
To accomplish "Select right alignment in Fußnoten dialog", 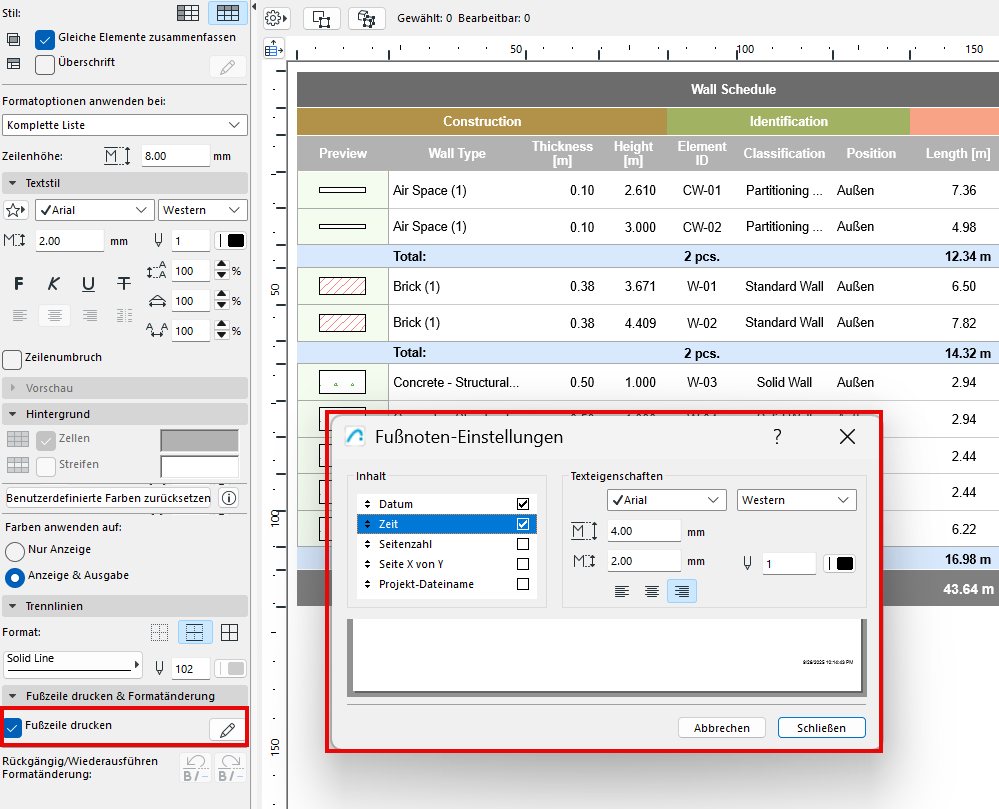I will pyautogui.click(x=681, y=591).
